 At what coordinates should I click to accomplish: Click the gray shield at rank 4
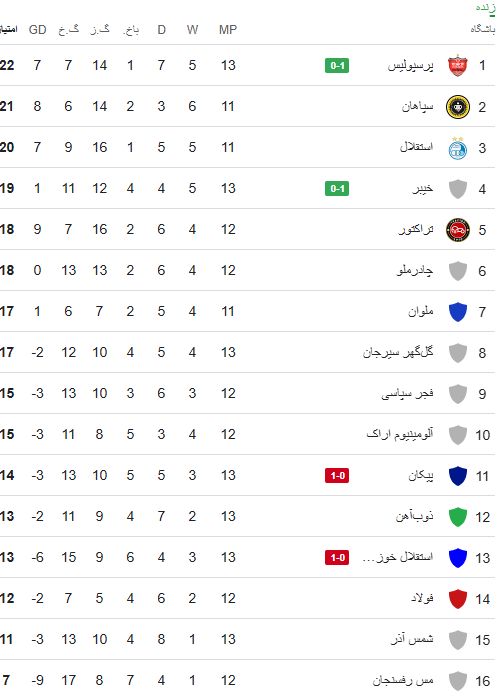[457, 189]
